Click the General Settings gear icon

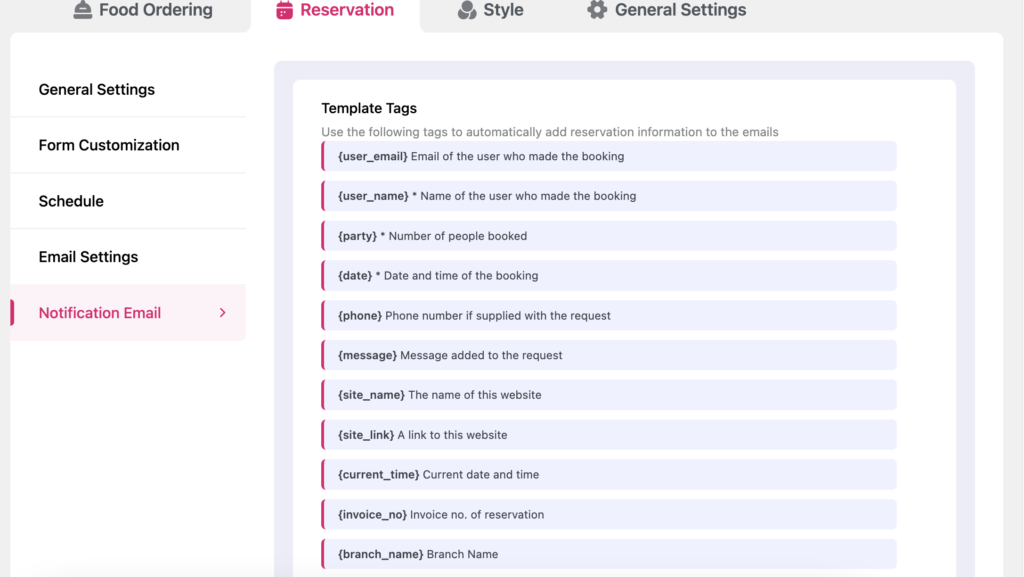(597, 10)
